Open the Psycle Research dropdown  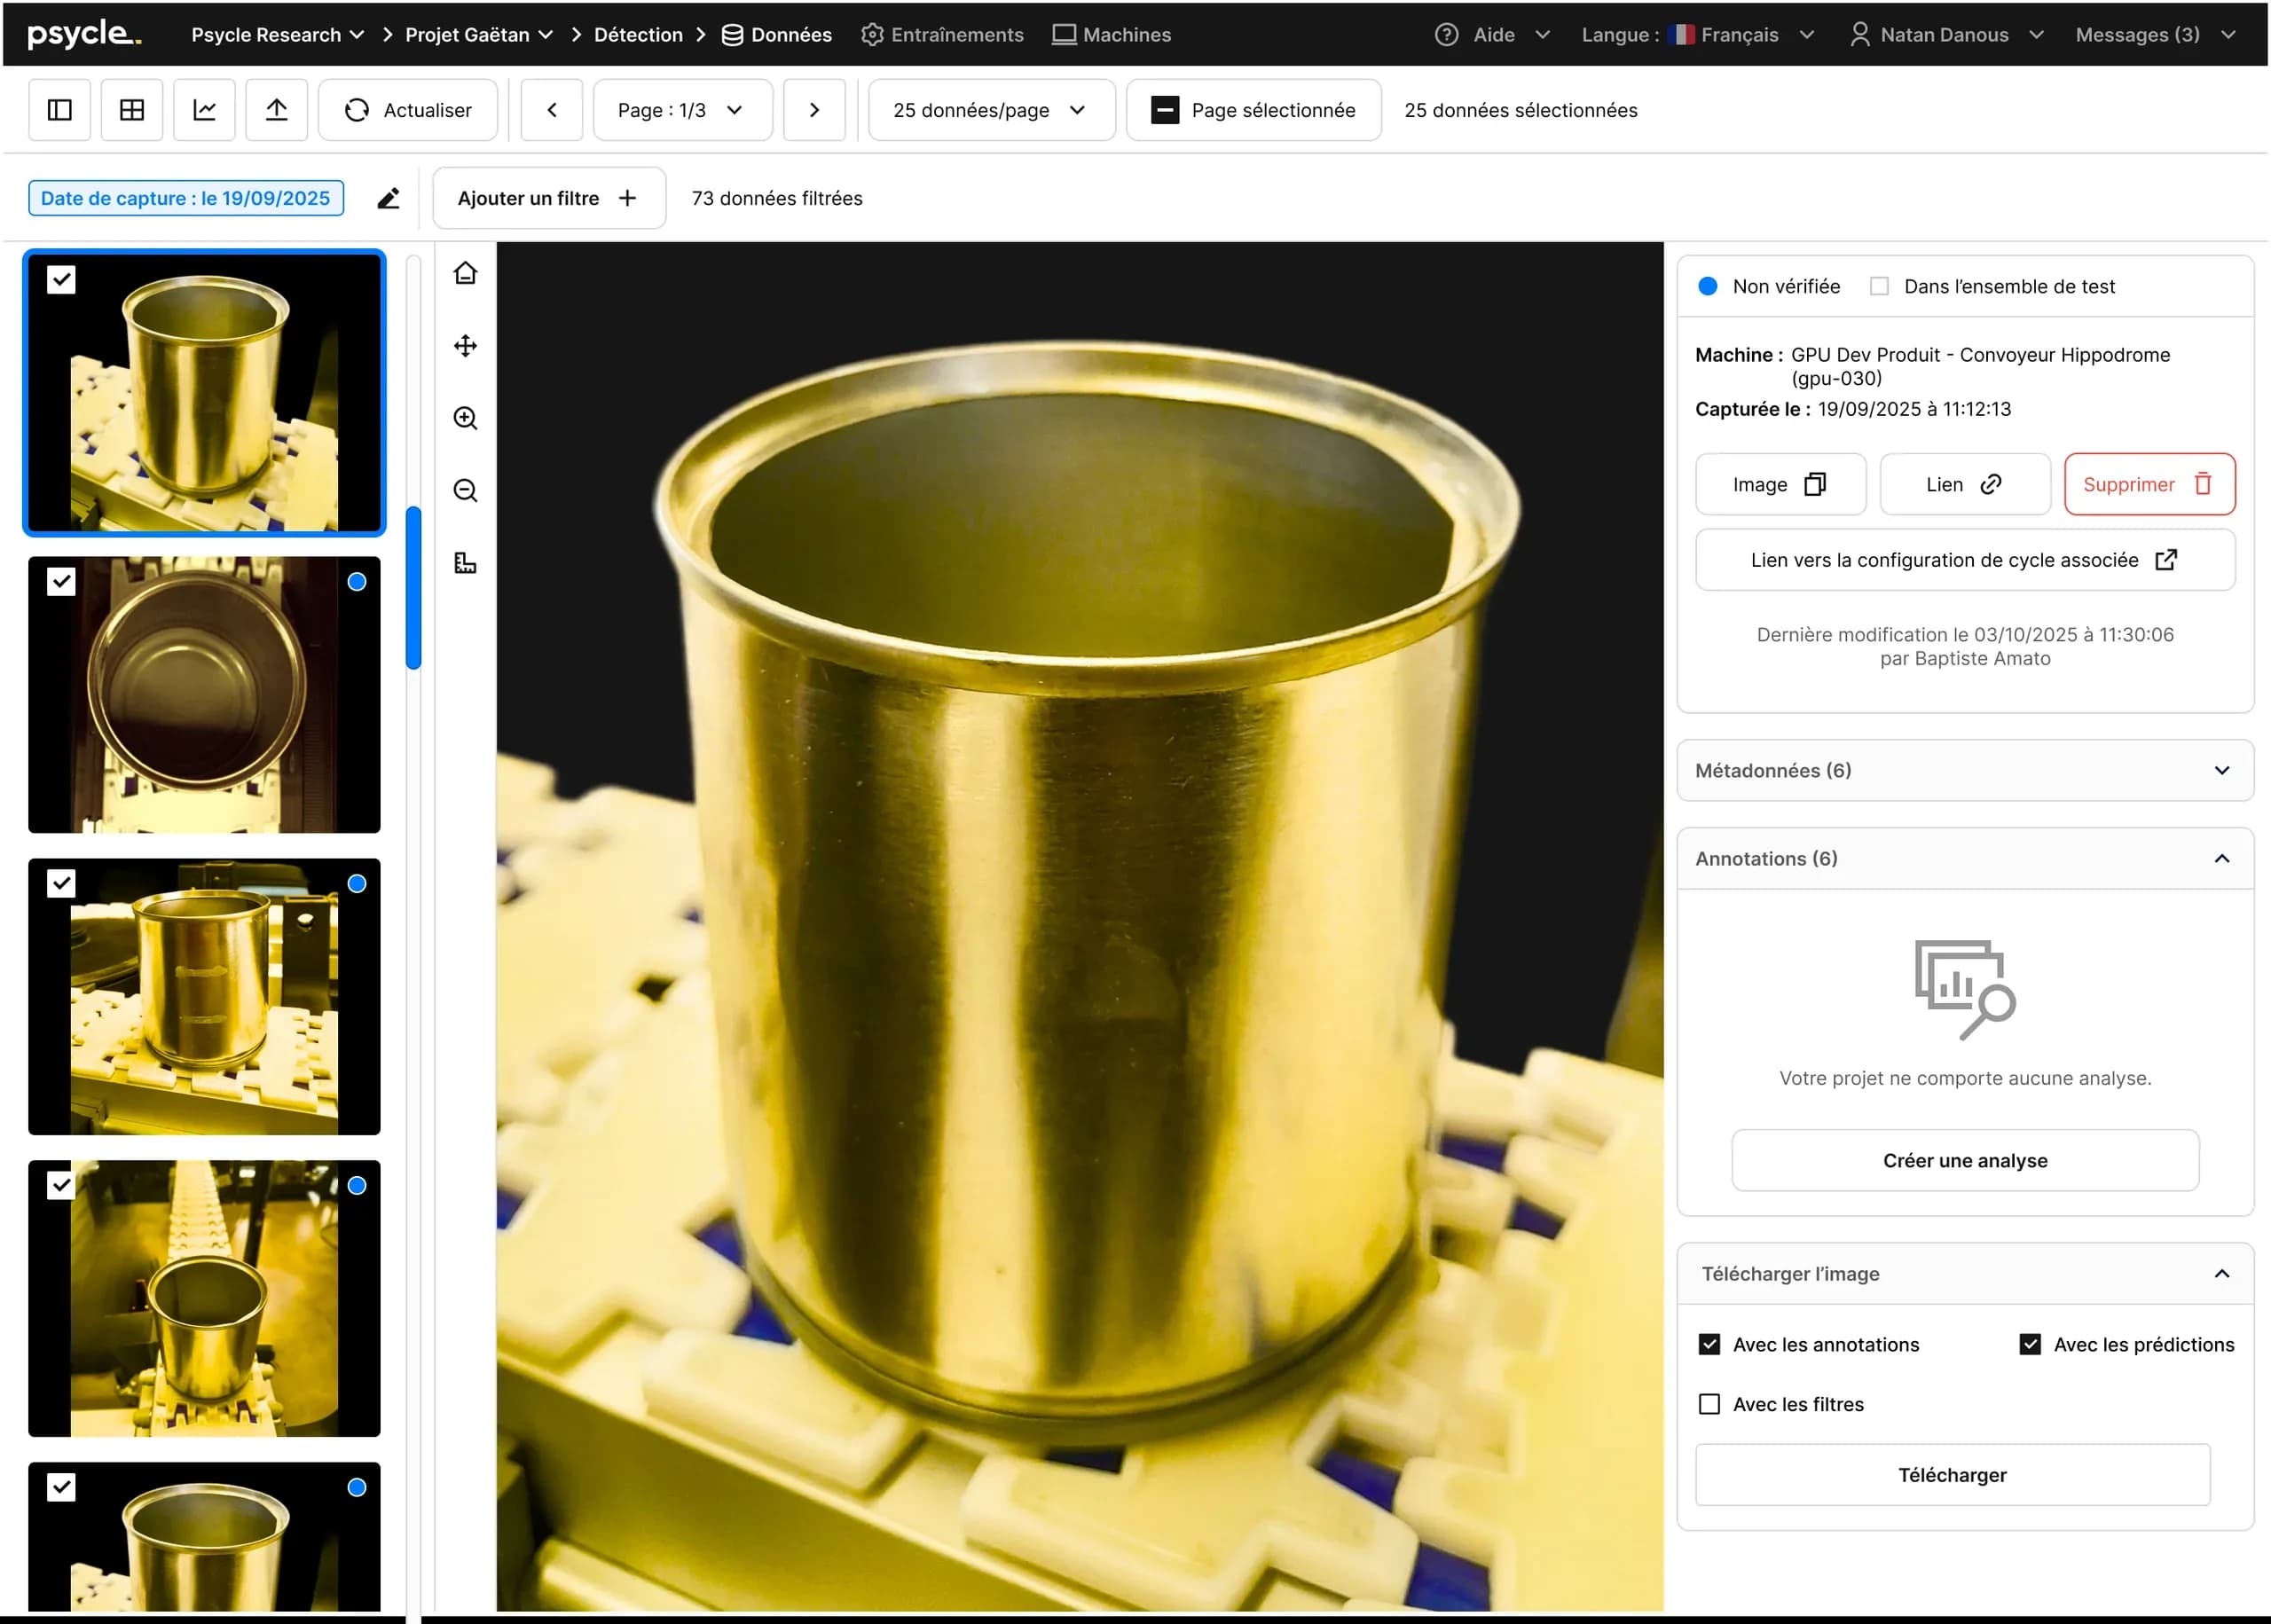(x=278, y=35)
